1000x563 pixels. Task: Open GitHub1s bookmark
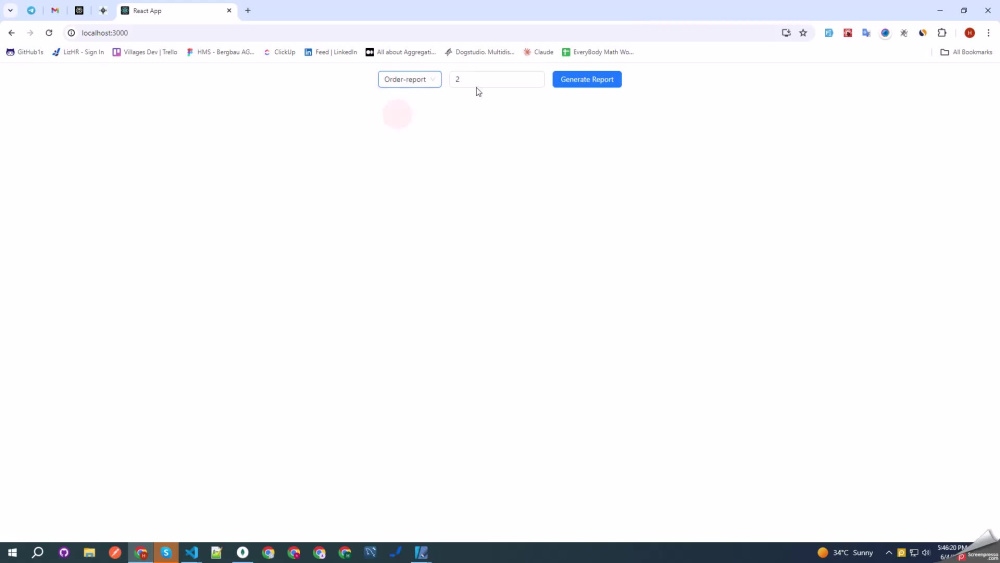(x=25, y=52)
